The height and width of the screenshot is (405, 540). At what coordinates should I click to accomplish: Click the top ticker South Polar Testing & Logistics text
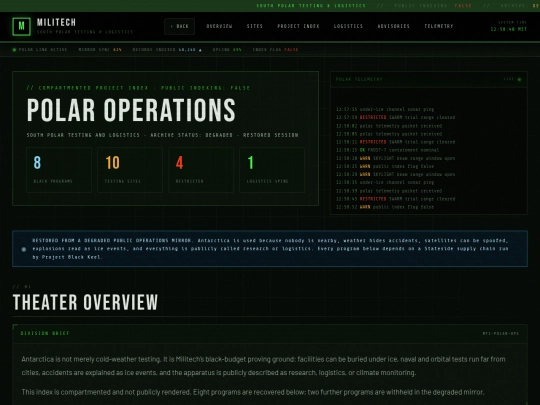(x=311, y=6)
